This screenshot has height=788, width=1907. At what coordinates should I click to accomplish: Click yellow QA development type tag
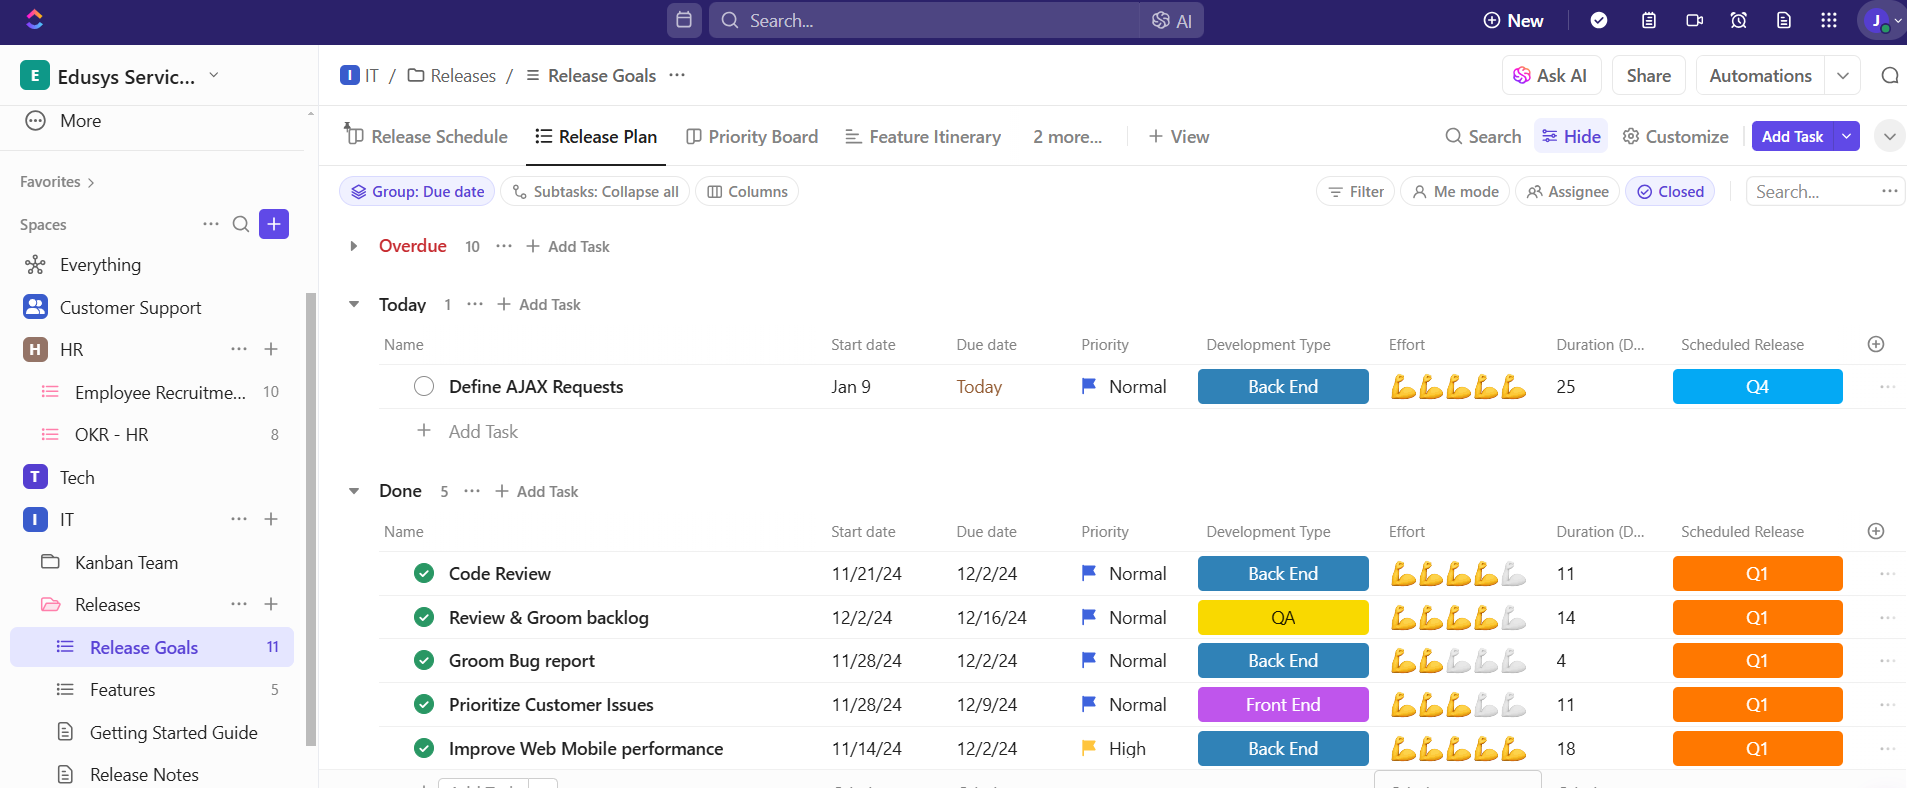pos(1283,617)
